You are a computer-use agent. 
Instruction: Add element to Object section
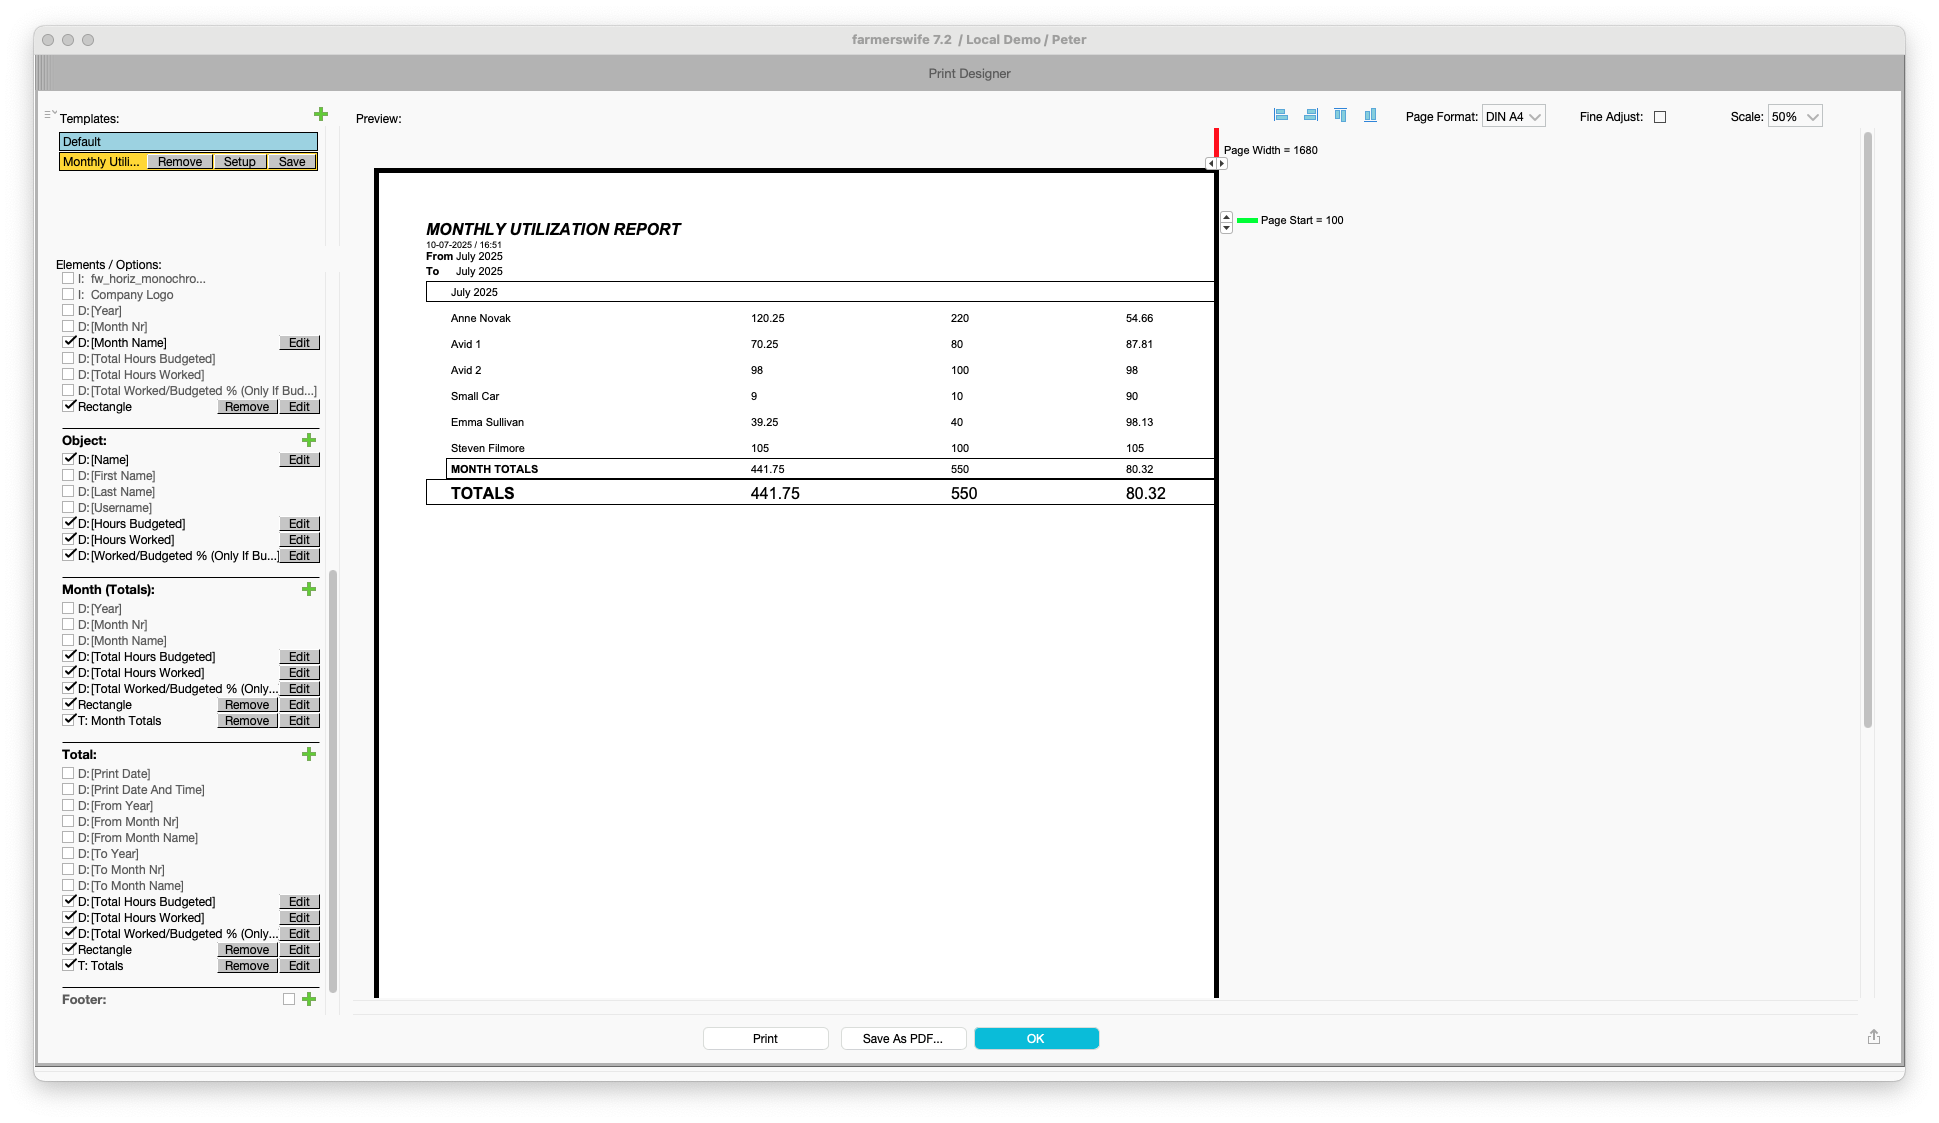(309, 440)
